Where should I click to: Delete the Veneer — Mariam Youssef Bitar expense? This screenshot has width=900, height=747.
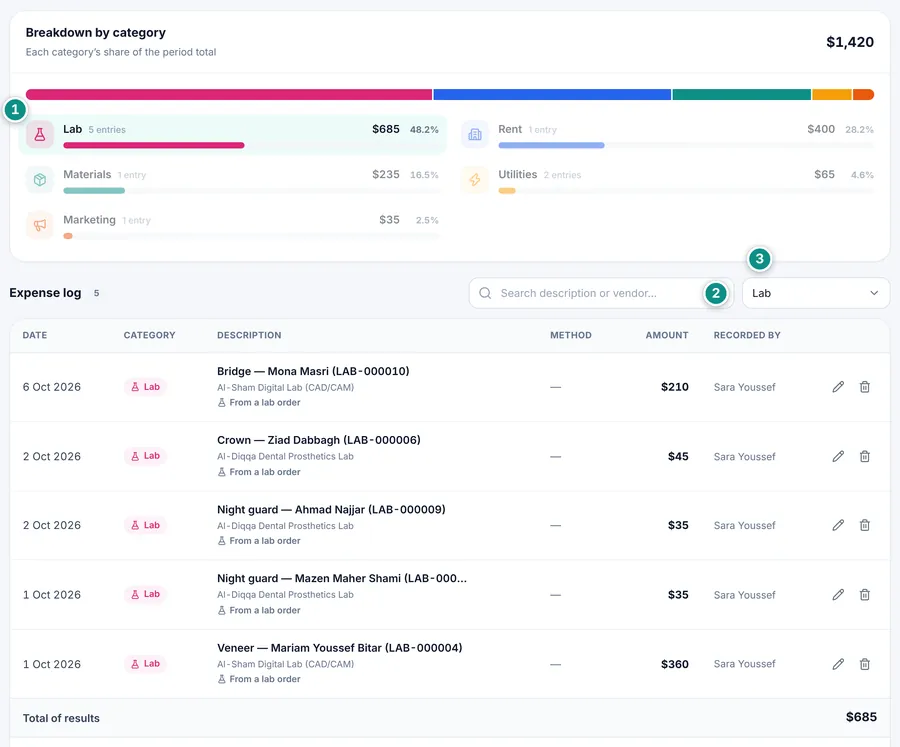(864, 664)
